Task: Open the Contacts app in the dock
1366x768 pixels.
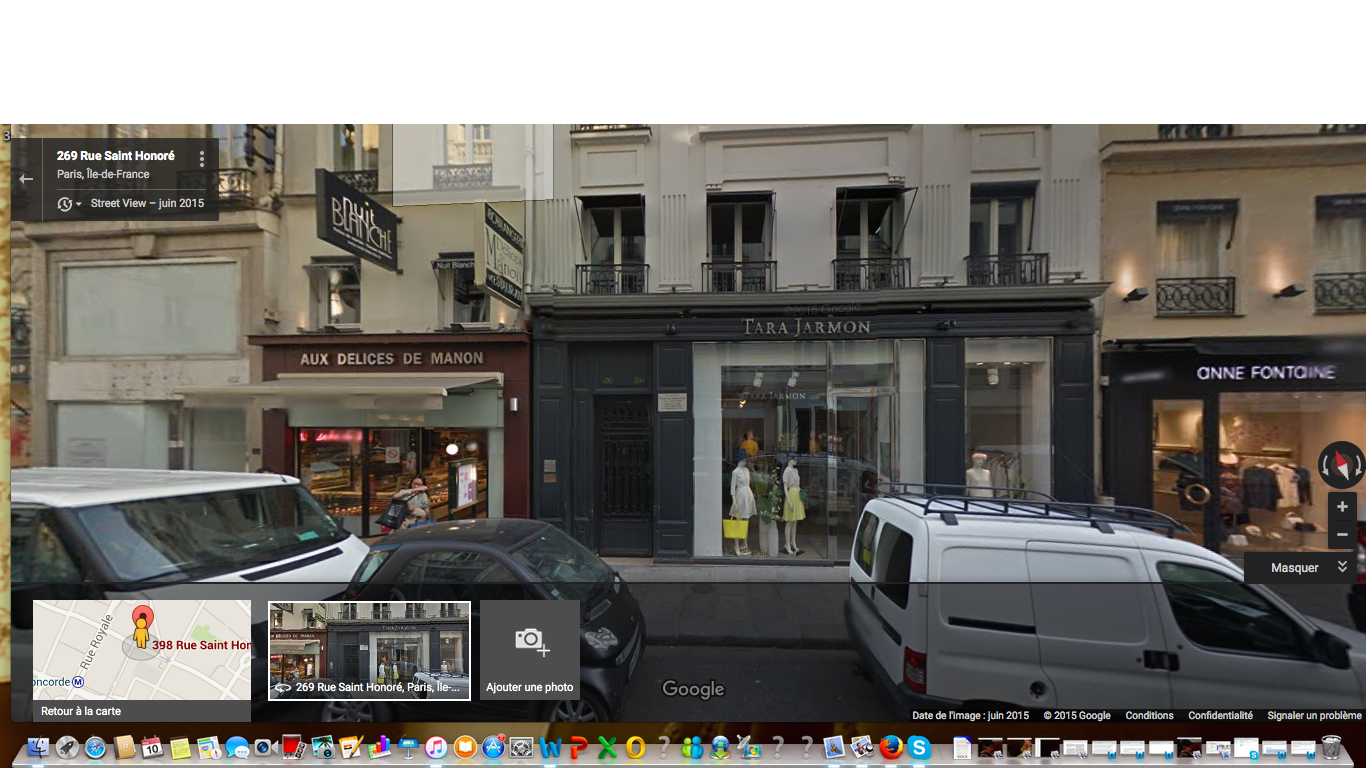Action: coord(124,747)
